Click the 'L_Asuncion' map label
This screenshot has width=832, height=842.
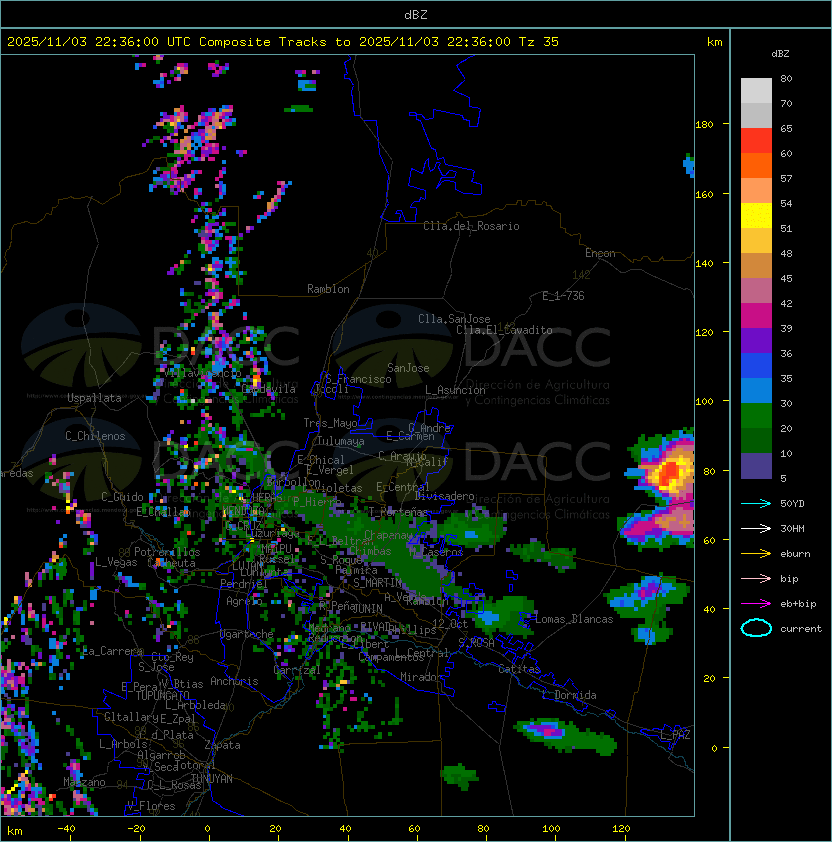tap(455, 390)
